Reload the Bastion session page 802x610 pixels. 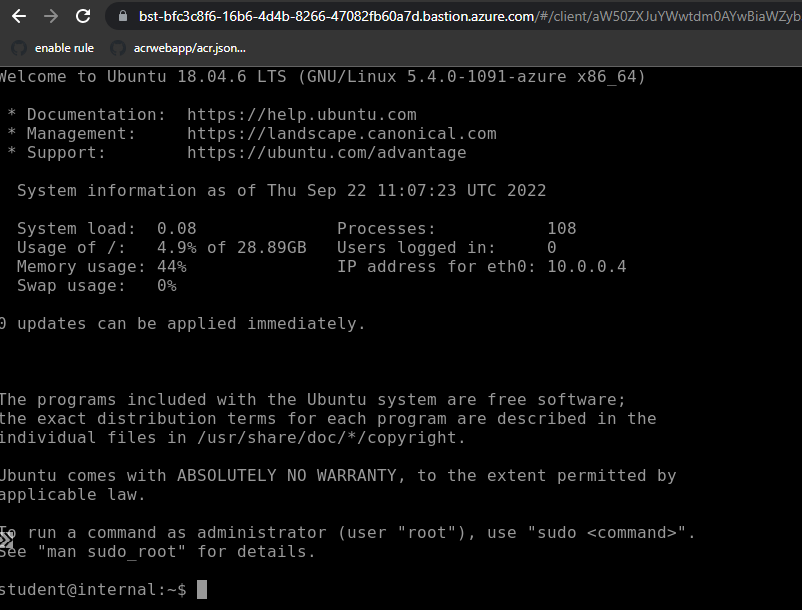[x=84, y=16]
